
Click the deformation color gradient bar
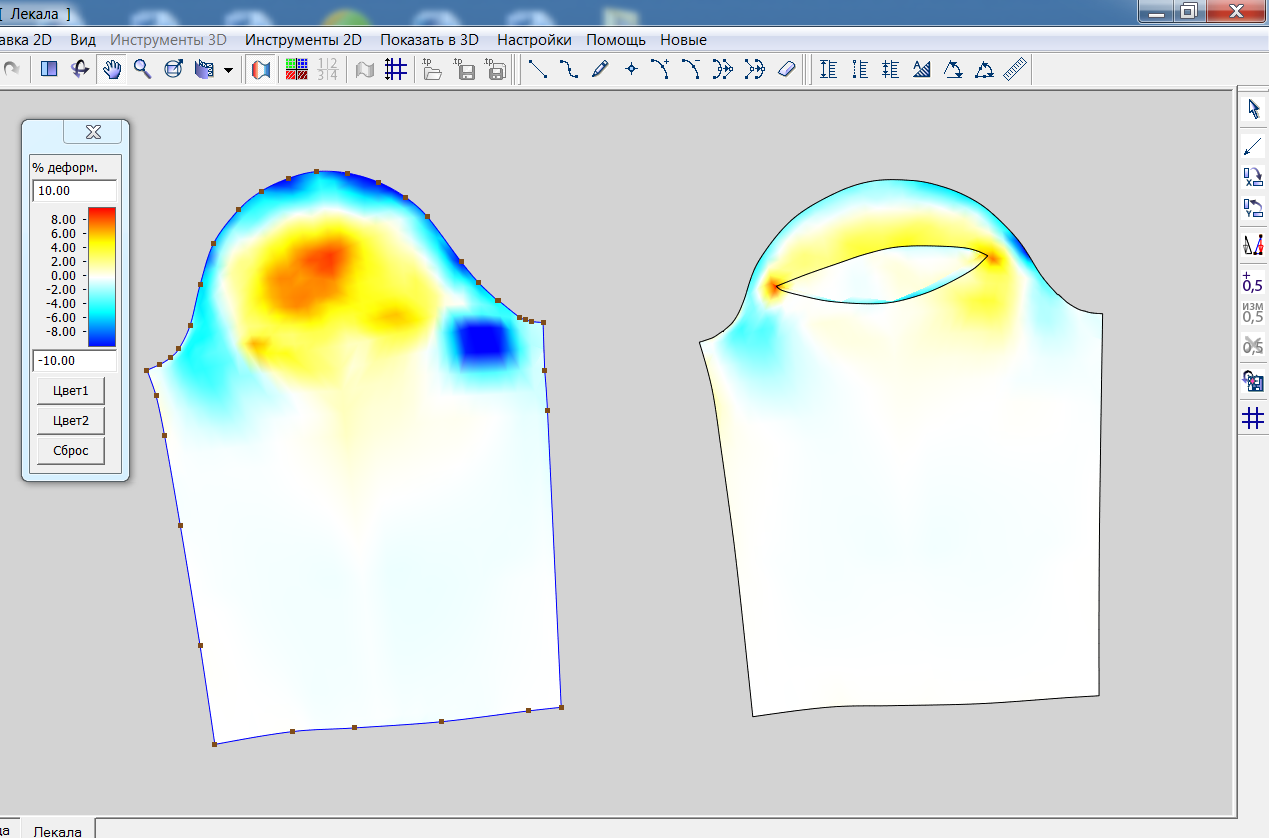102,275
